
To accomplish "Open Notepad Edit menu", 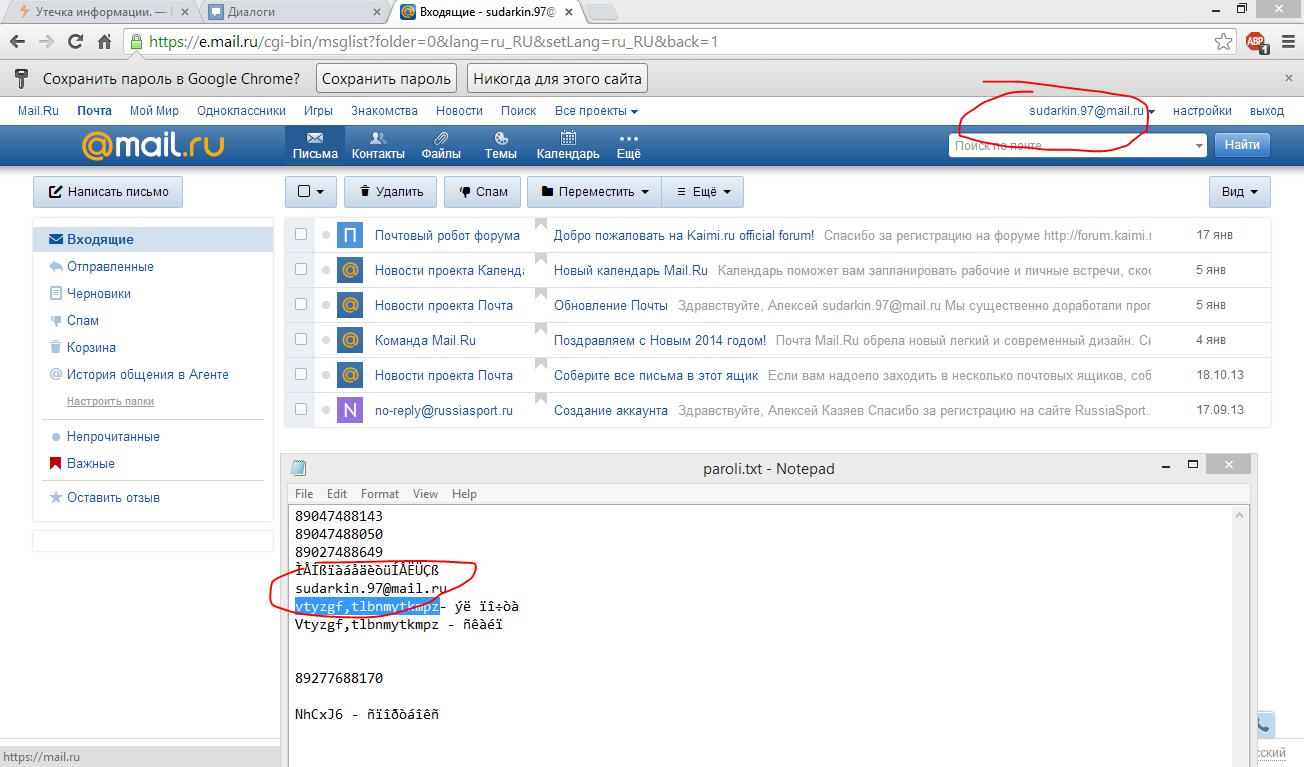I will pyautogui.click(x=337, y=494).
